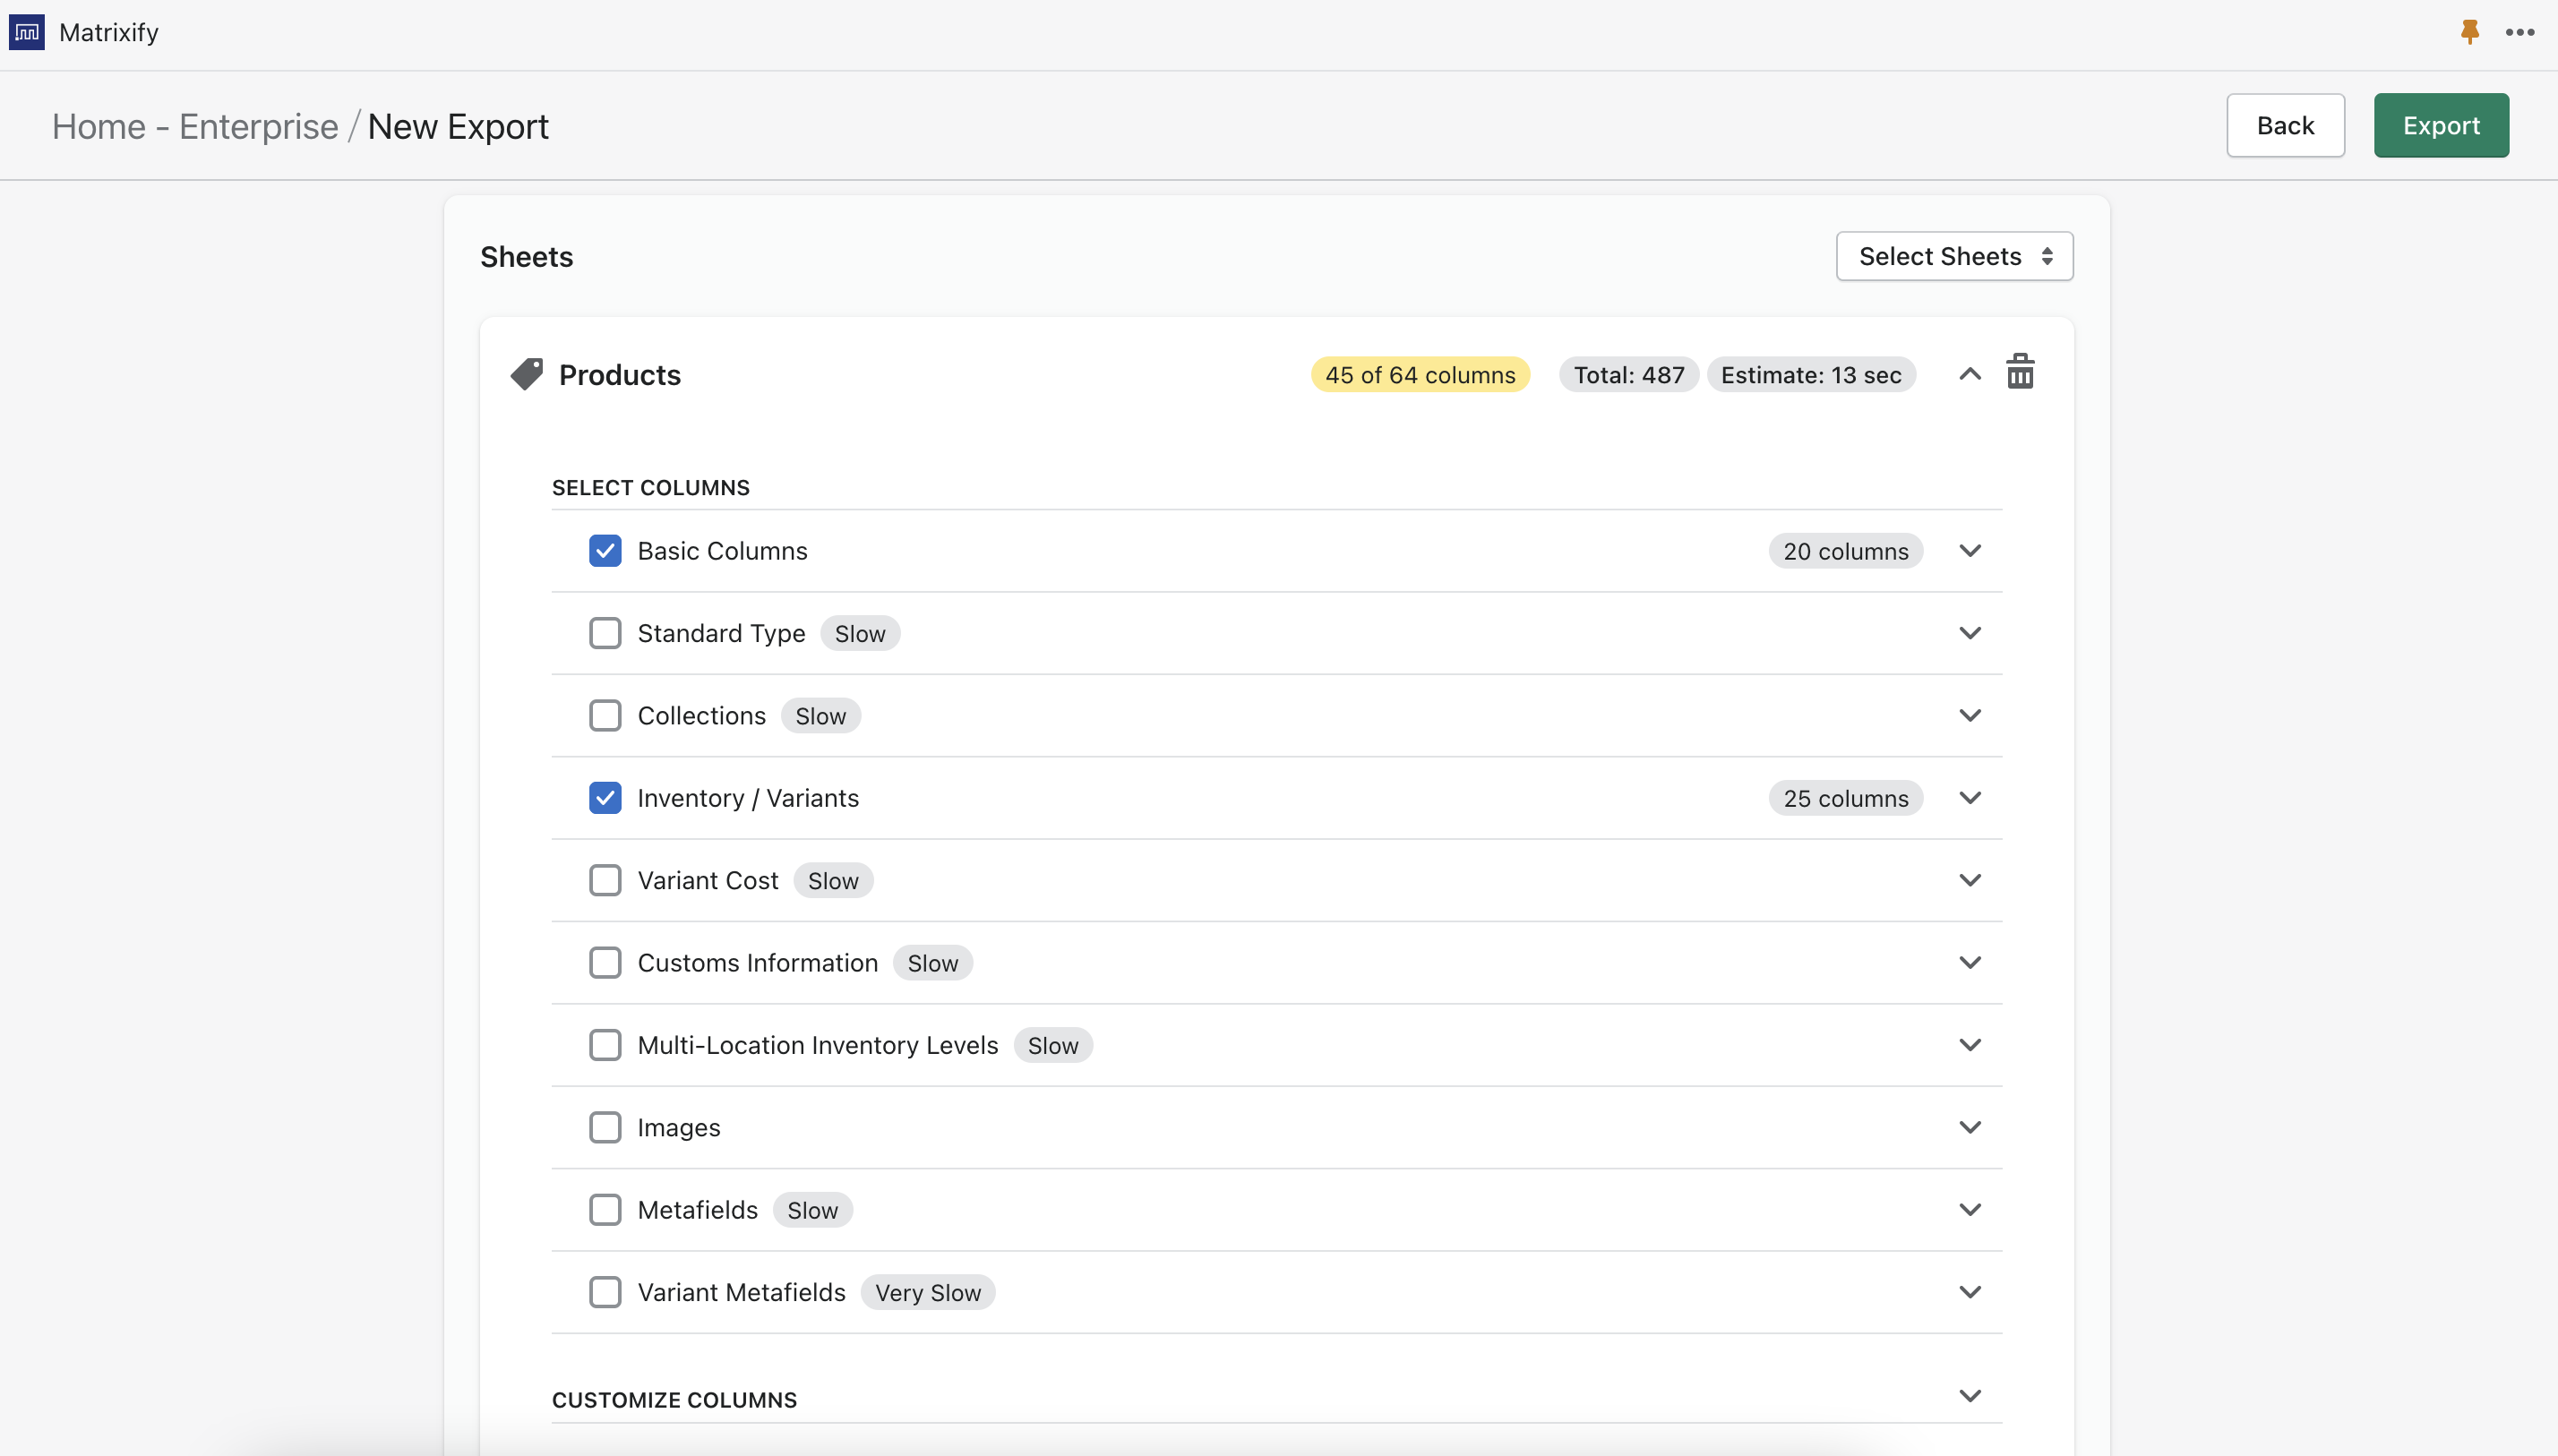Check the Variant Cost checkbox
This screenshot has height=1456, width=2558.
(605, 881)
